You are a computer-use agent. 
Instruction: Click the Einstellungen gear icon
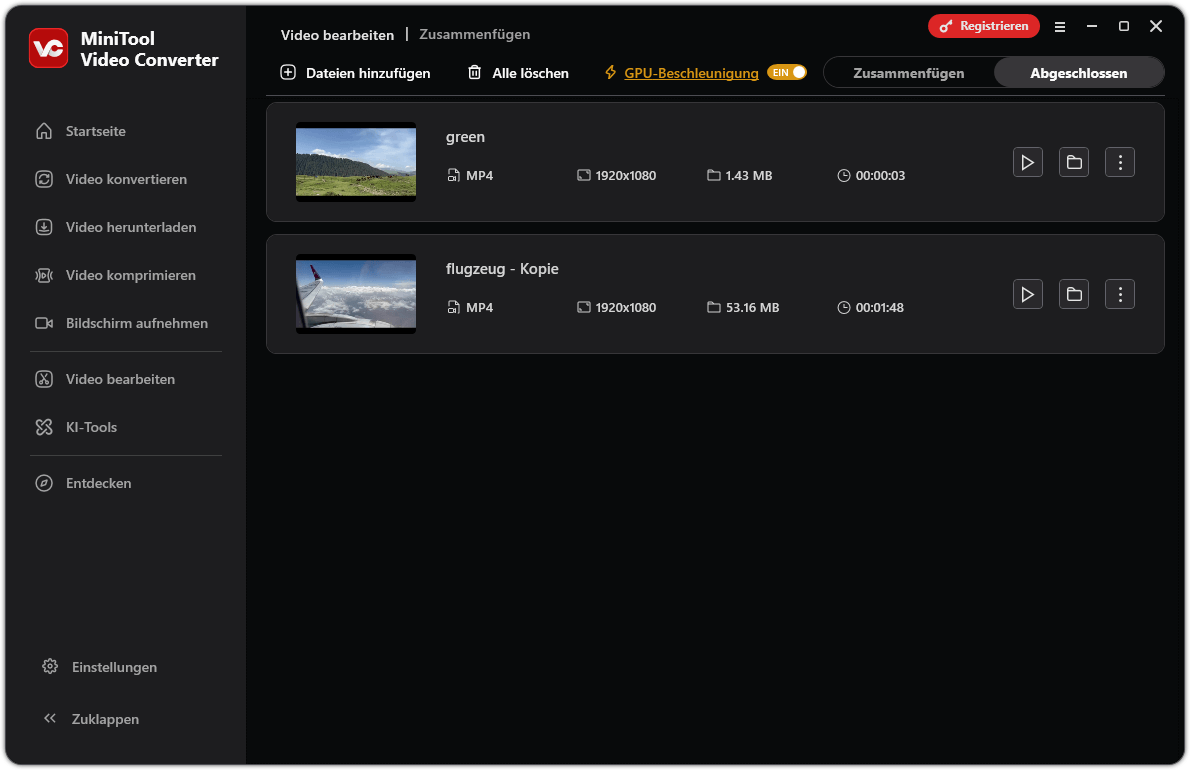(x=50, y=666)
